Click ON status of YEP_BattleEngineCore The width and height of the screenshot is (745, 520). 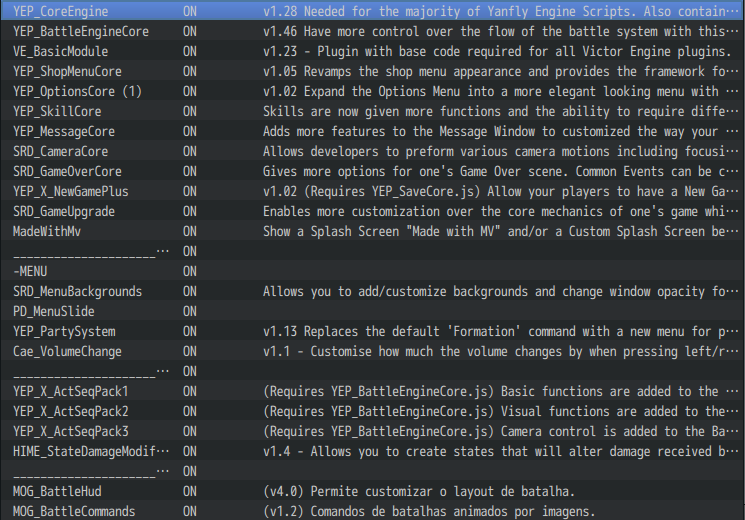(x=190, y=31)
